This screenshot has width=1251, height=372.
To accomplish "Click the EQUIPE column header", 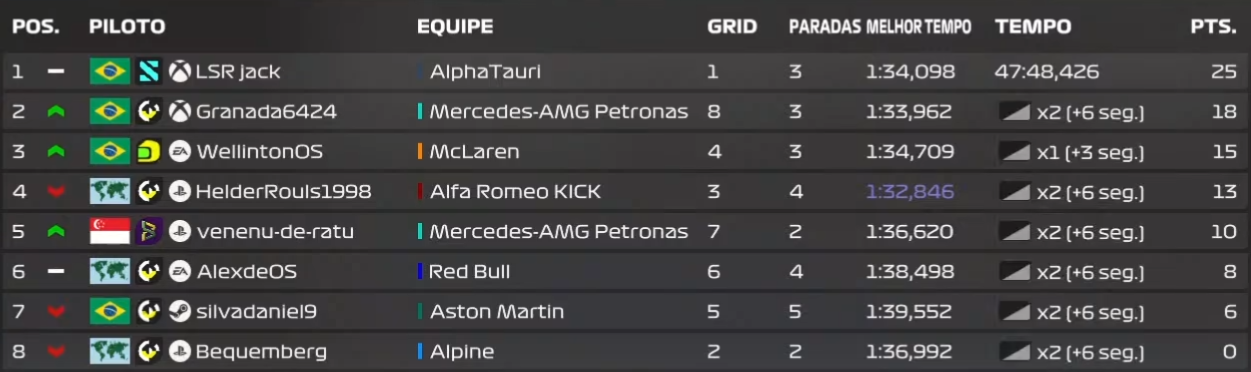I will [455, 27].
